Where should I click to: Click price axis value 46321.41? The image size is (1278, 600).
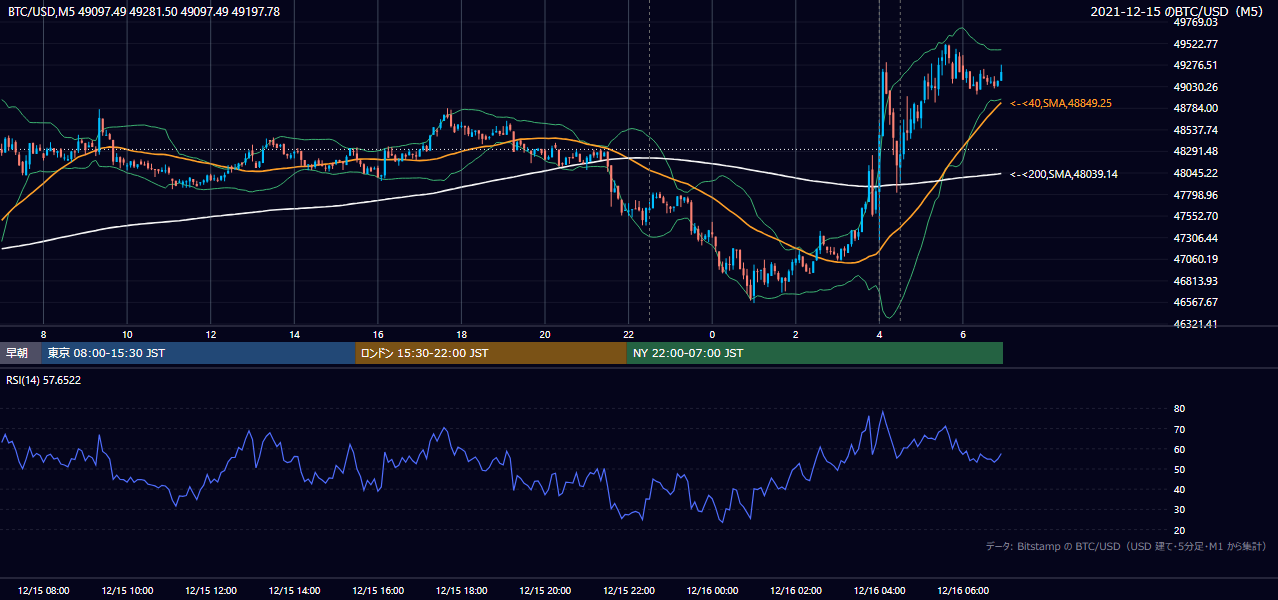[1196, 324]
